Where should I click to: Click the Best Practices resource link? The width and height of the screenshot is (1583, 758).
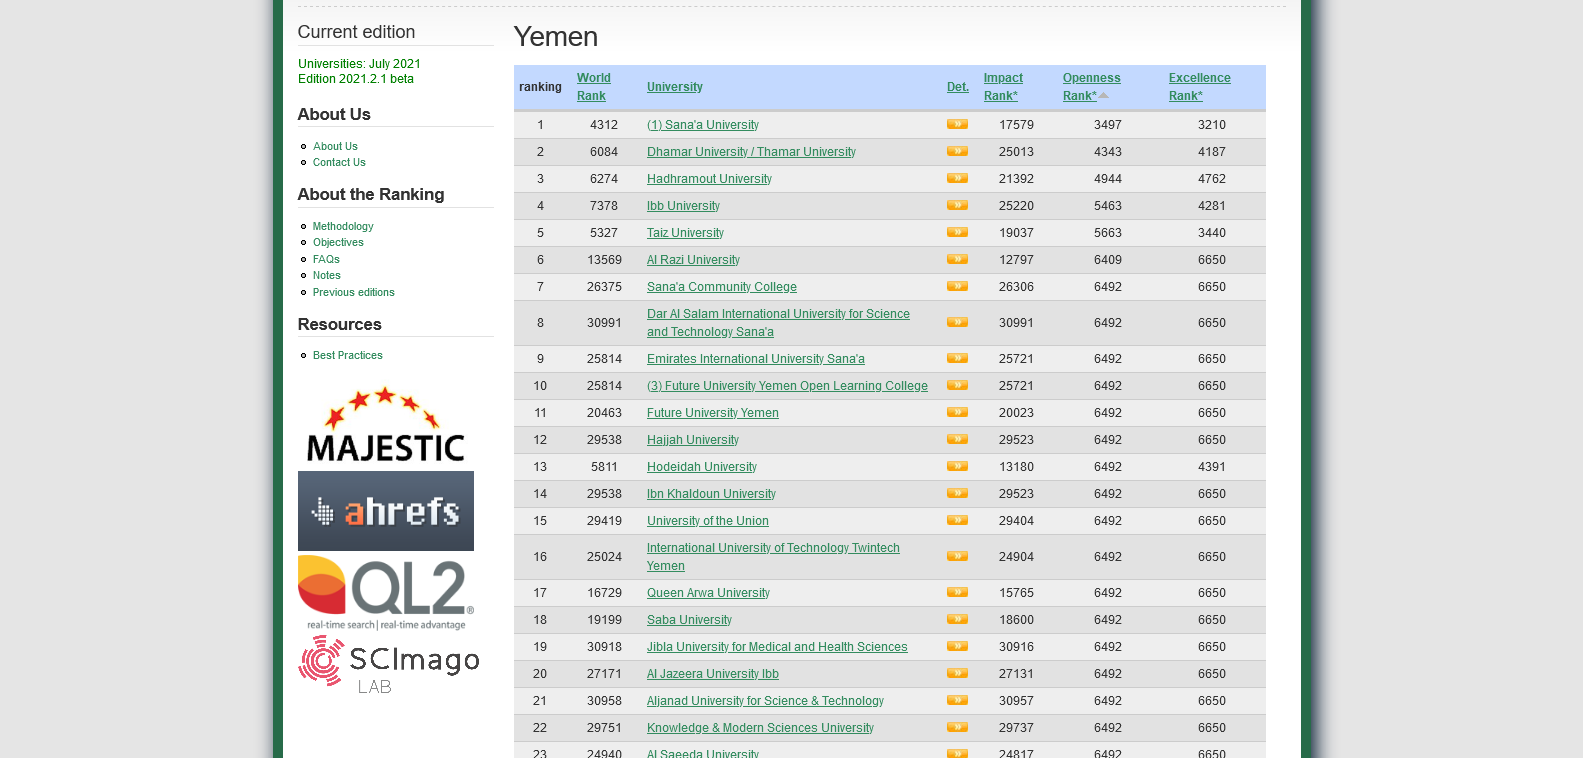347,356
